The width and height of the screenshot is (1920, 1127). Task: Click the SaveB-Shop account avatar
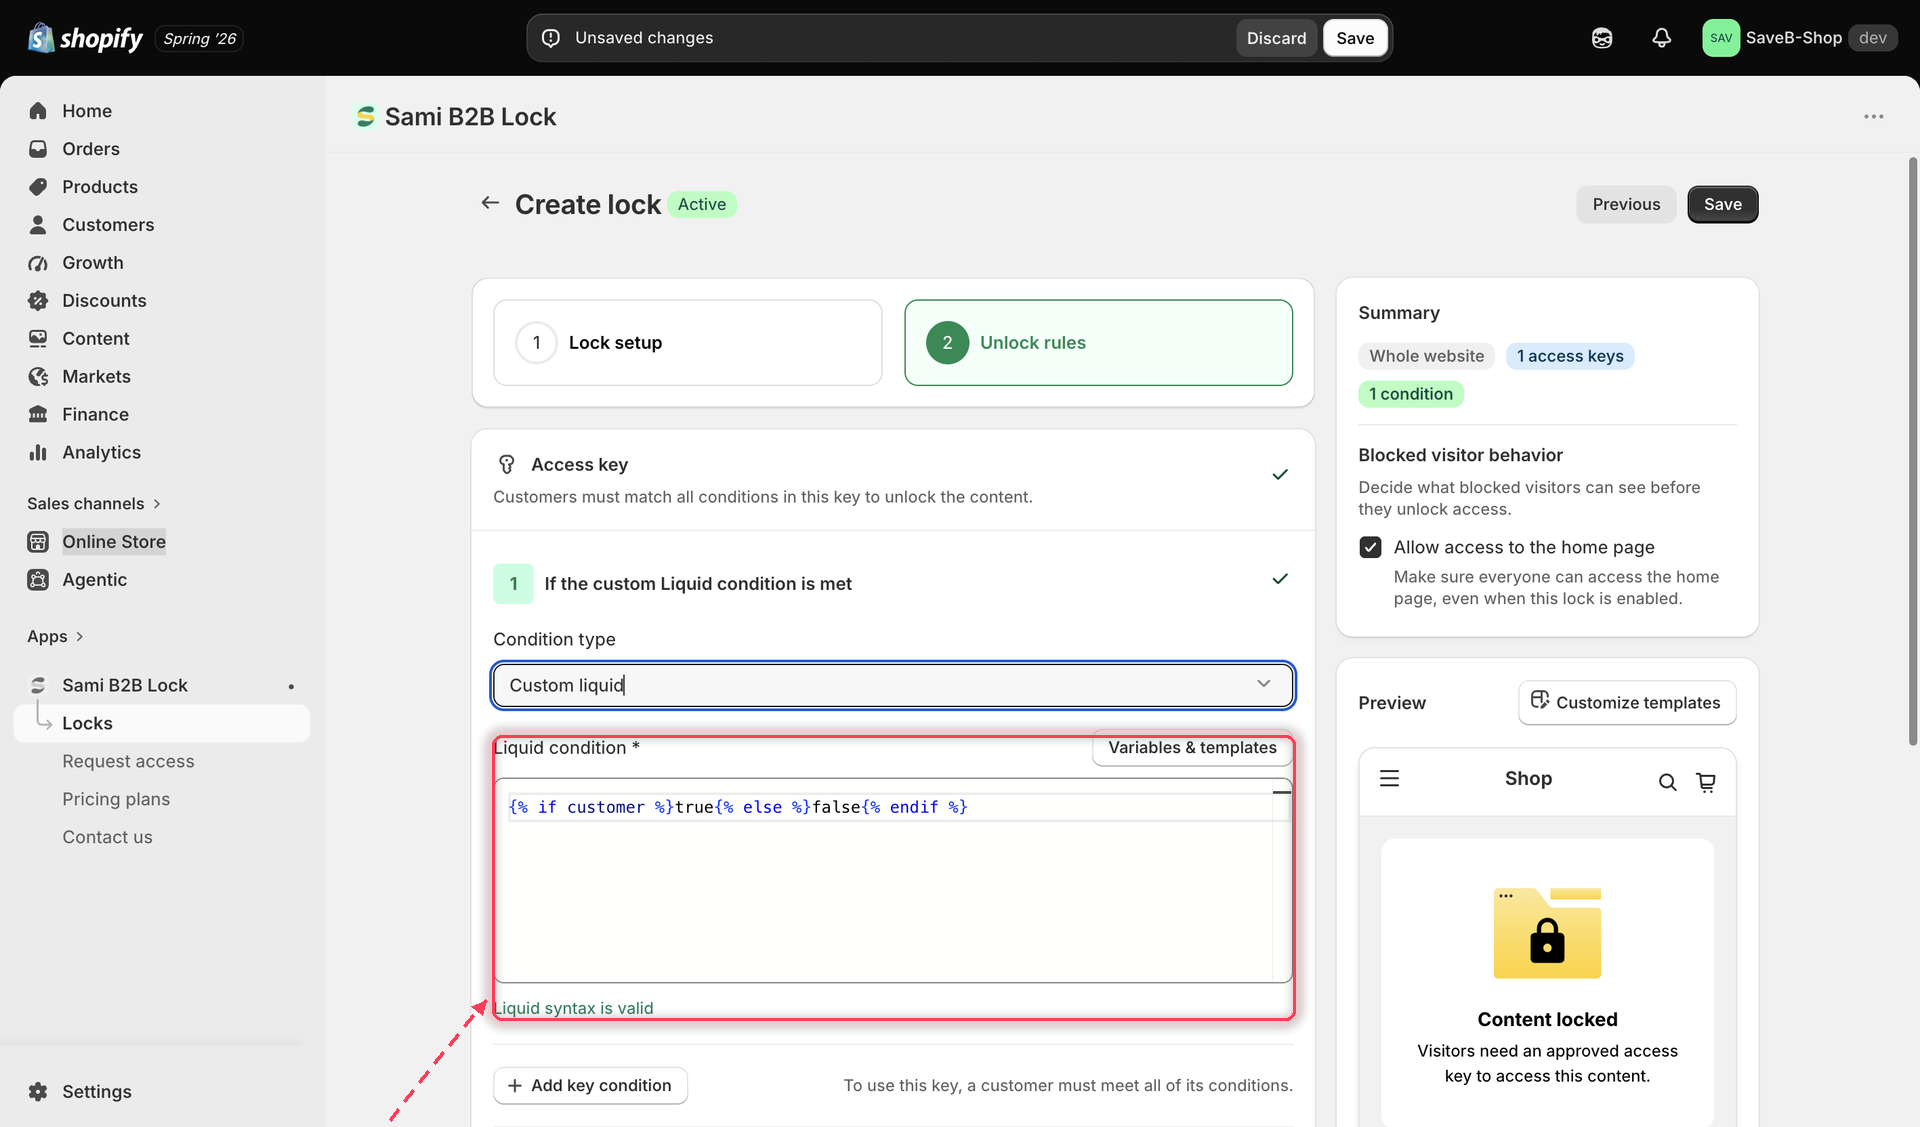click(x=1721, y=38)
